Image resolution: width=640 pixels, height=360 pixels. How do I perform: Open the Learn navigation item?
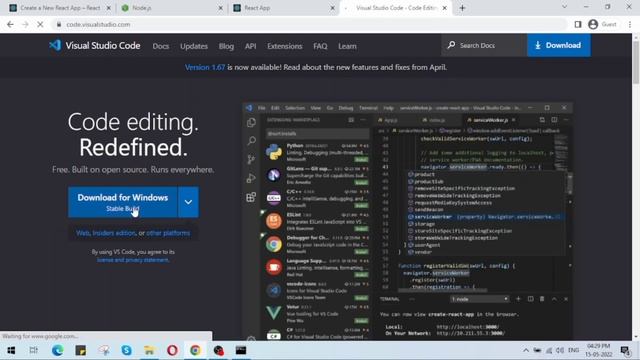347,46
